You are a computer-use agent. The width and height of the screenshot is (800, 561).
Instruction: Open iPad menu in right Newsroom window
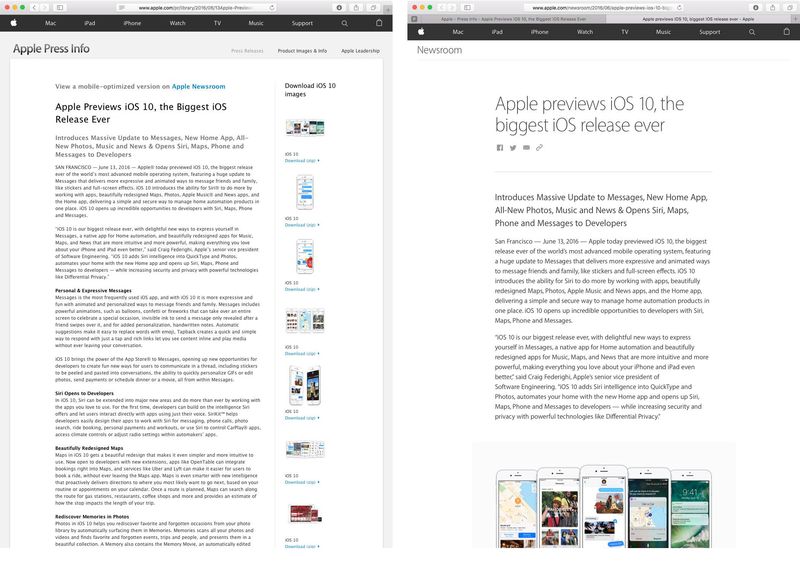[497, 32]
